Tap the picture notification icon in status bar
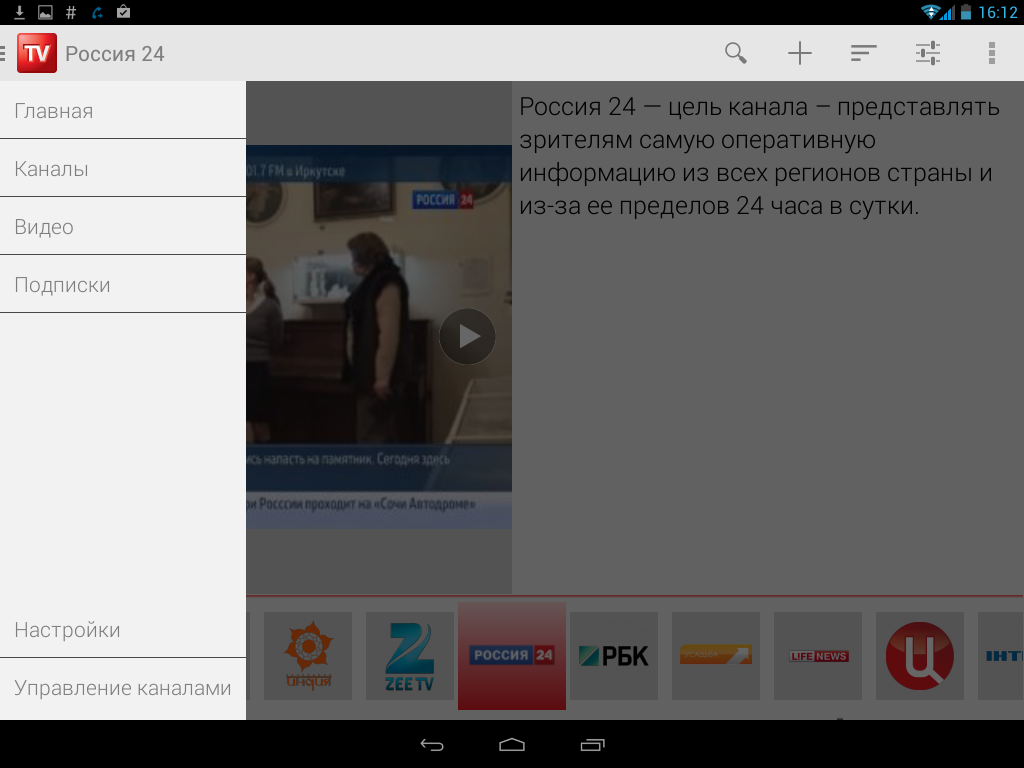The image size is (1024, 768). (x=45, y=12)
